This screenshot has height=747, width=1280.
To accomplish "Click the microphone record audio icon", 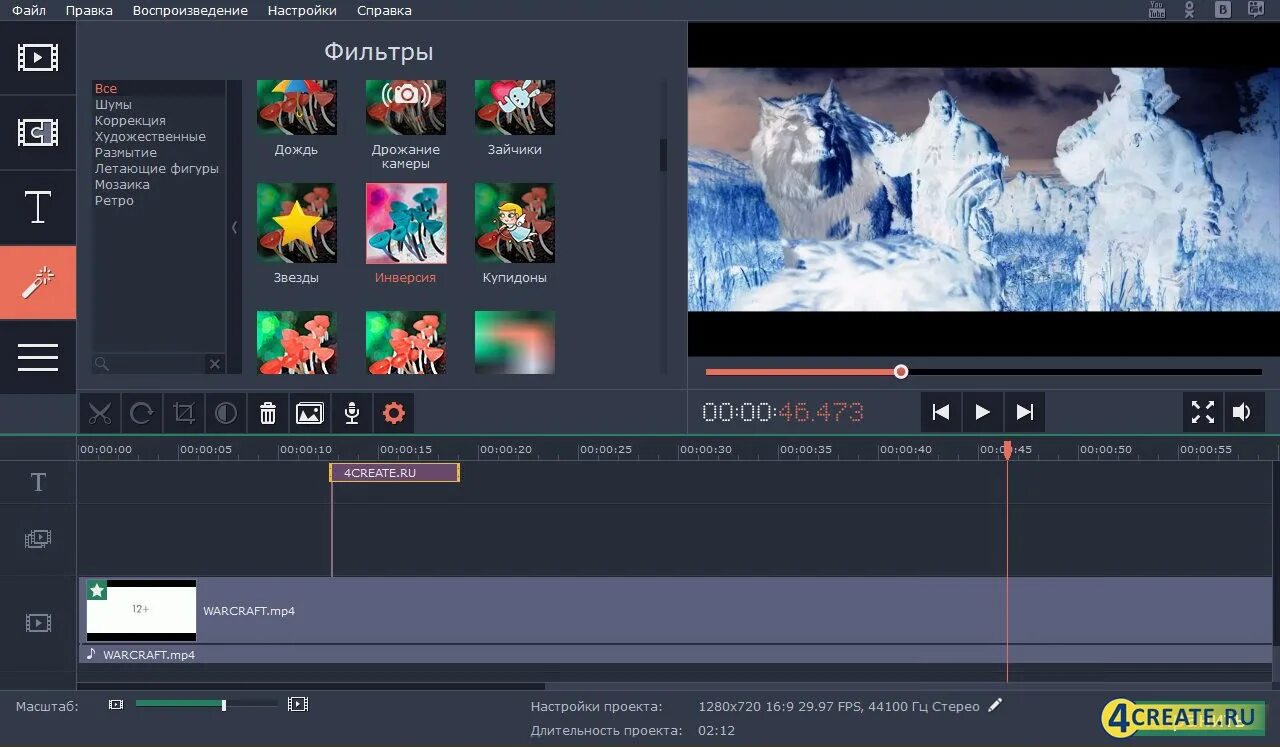I will tap(352, 412).
